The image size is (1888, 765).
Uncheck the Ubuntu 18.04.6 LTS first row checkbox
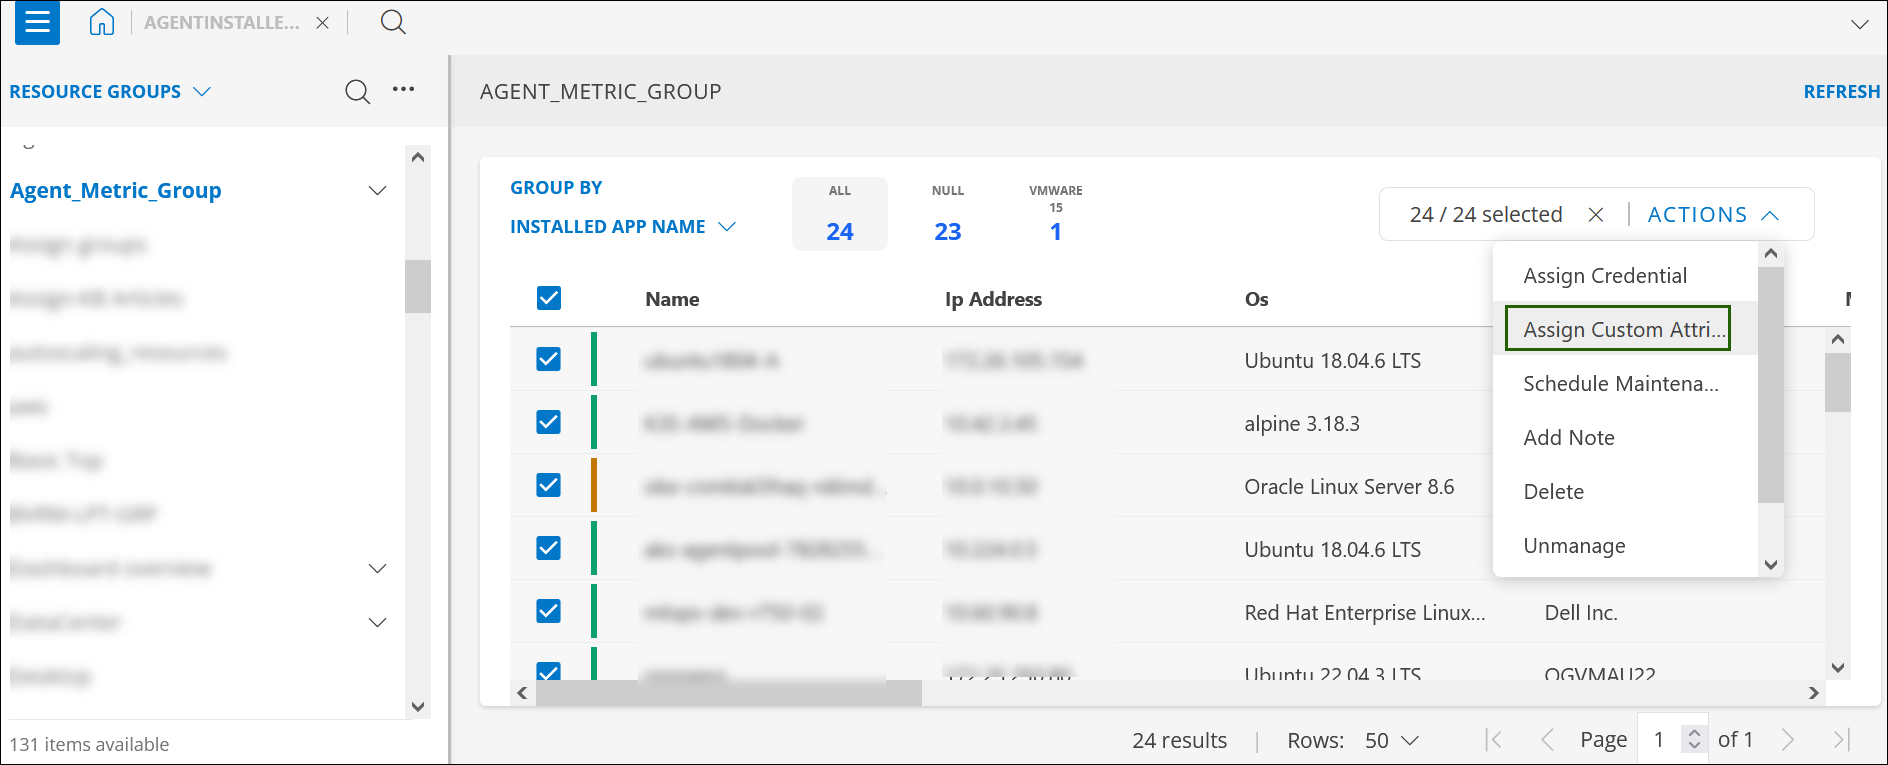549,359
